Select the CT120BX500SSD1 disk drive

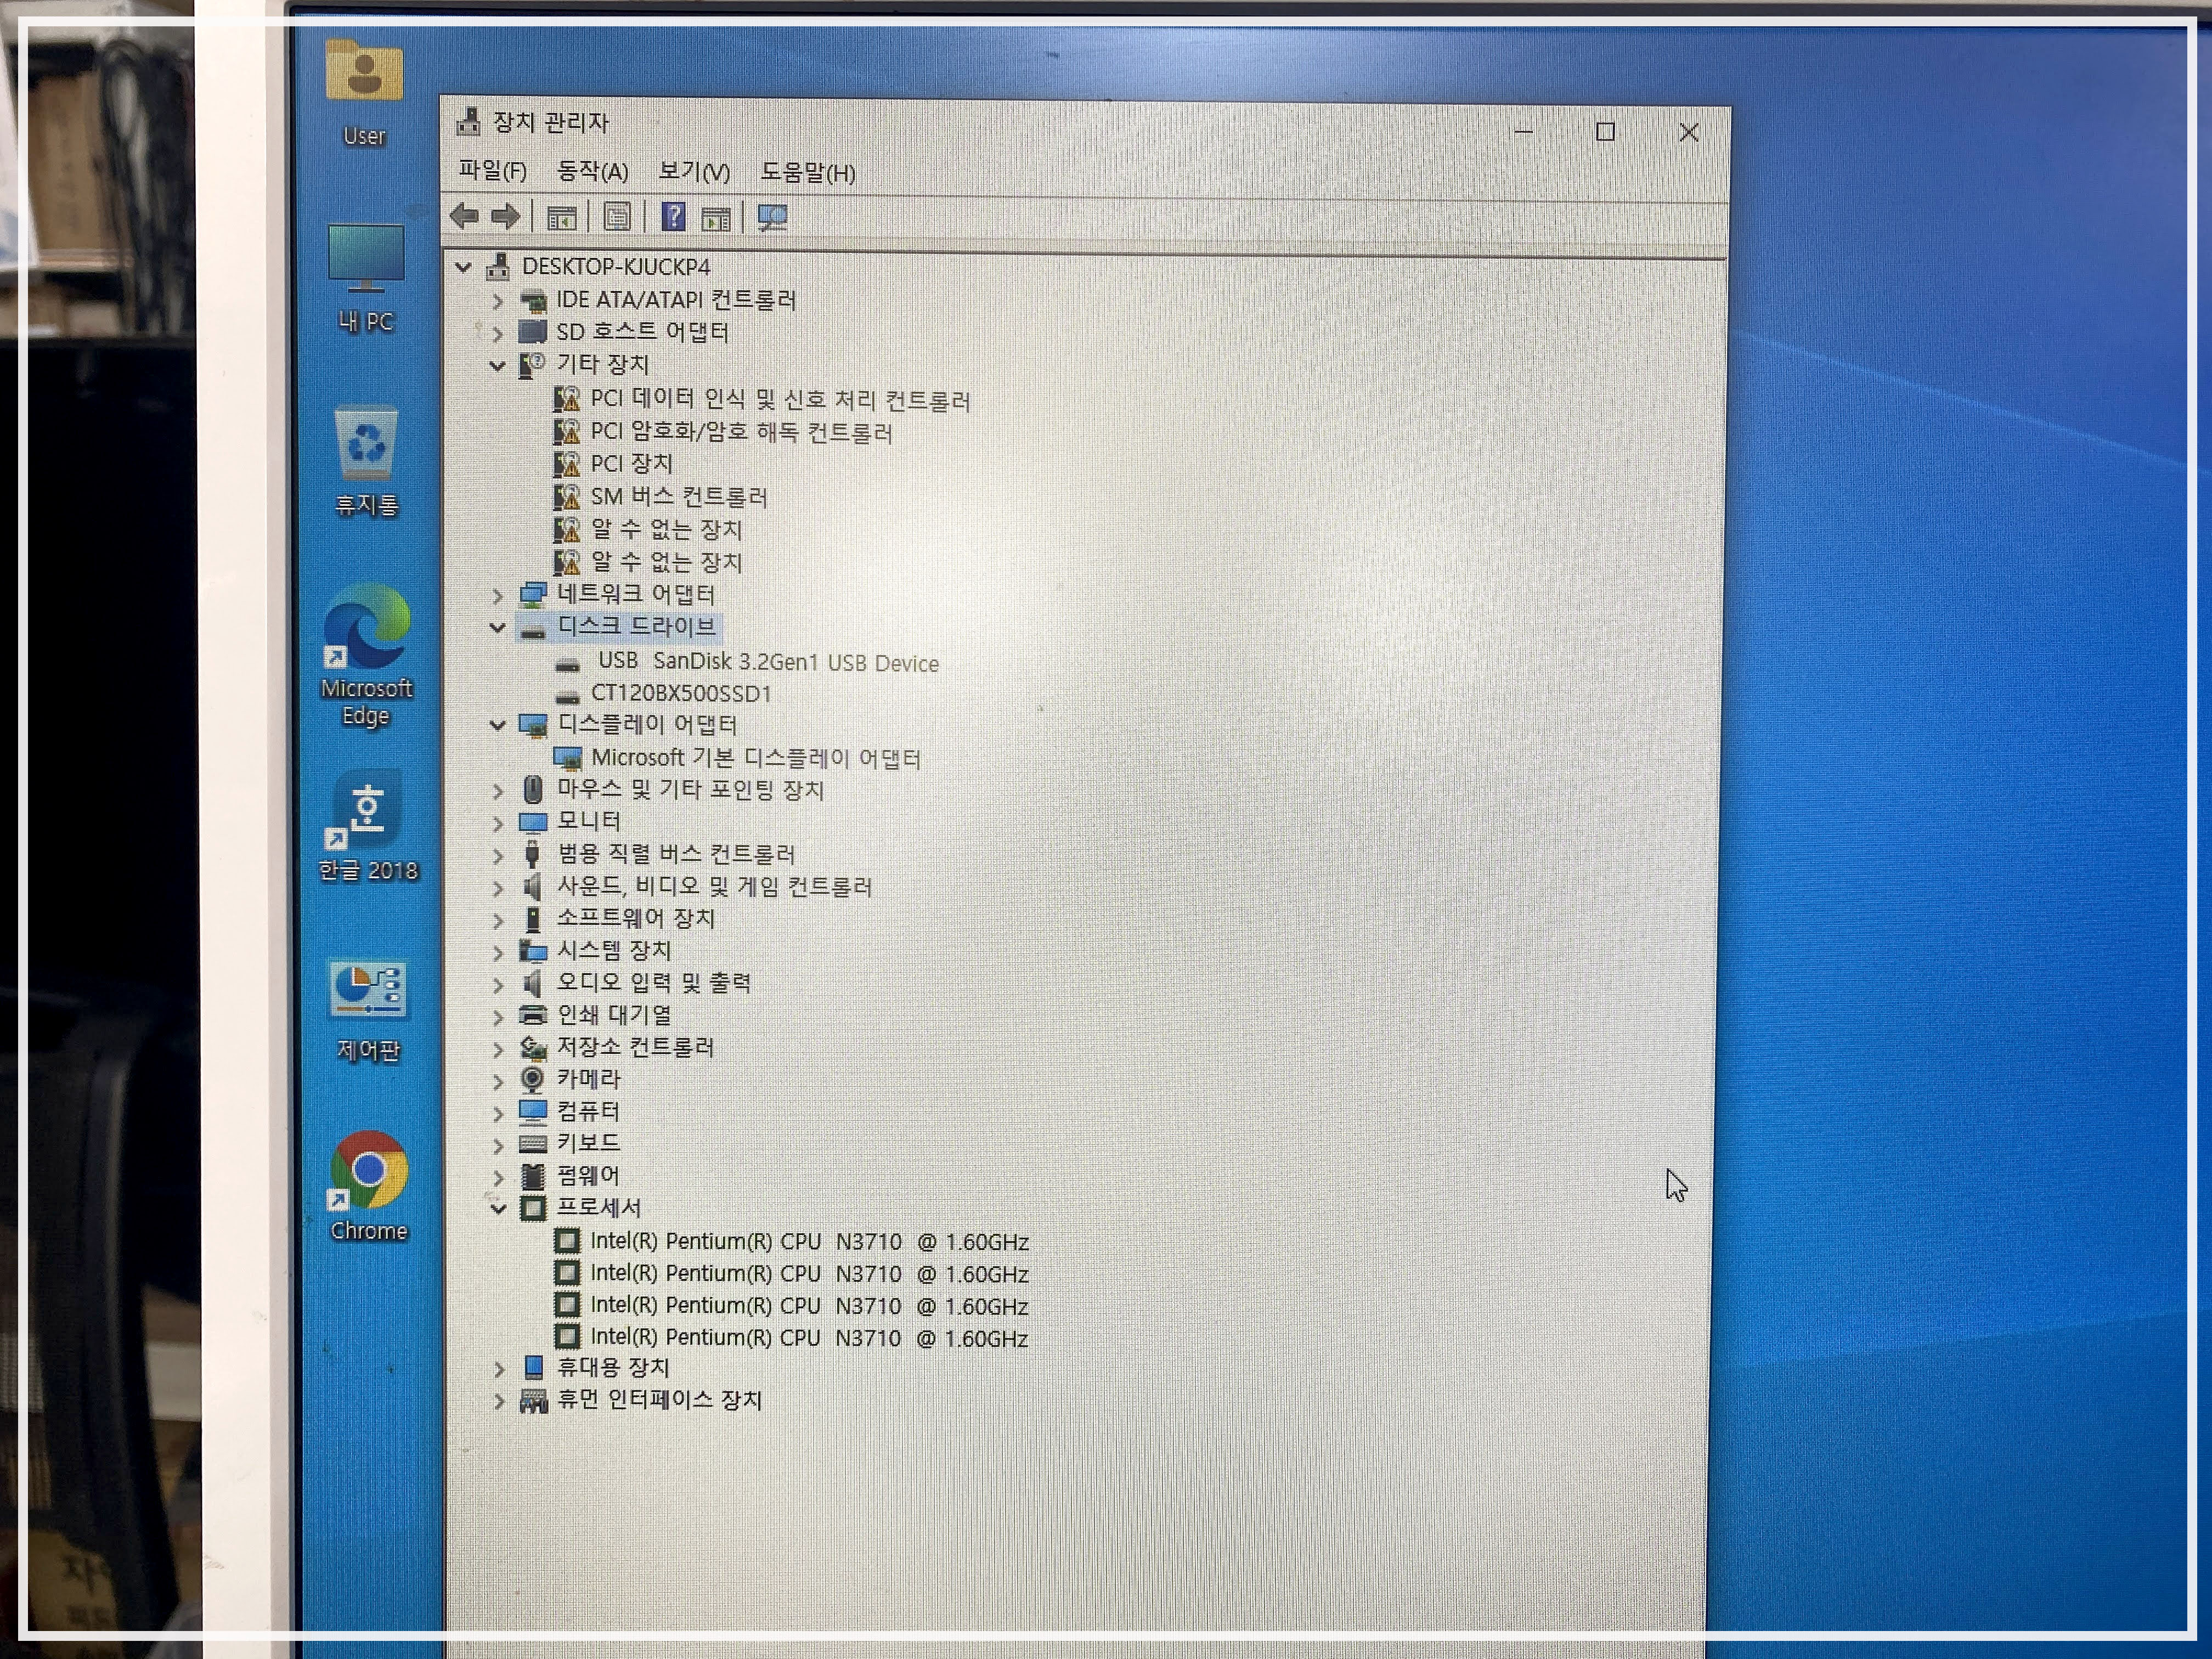tap(680, 693)
